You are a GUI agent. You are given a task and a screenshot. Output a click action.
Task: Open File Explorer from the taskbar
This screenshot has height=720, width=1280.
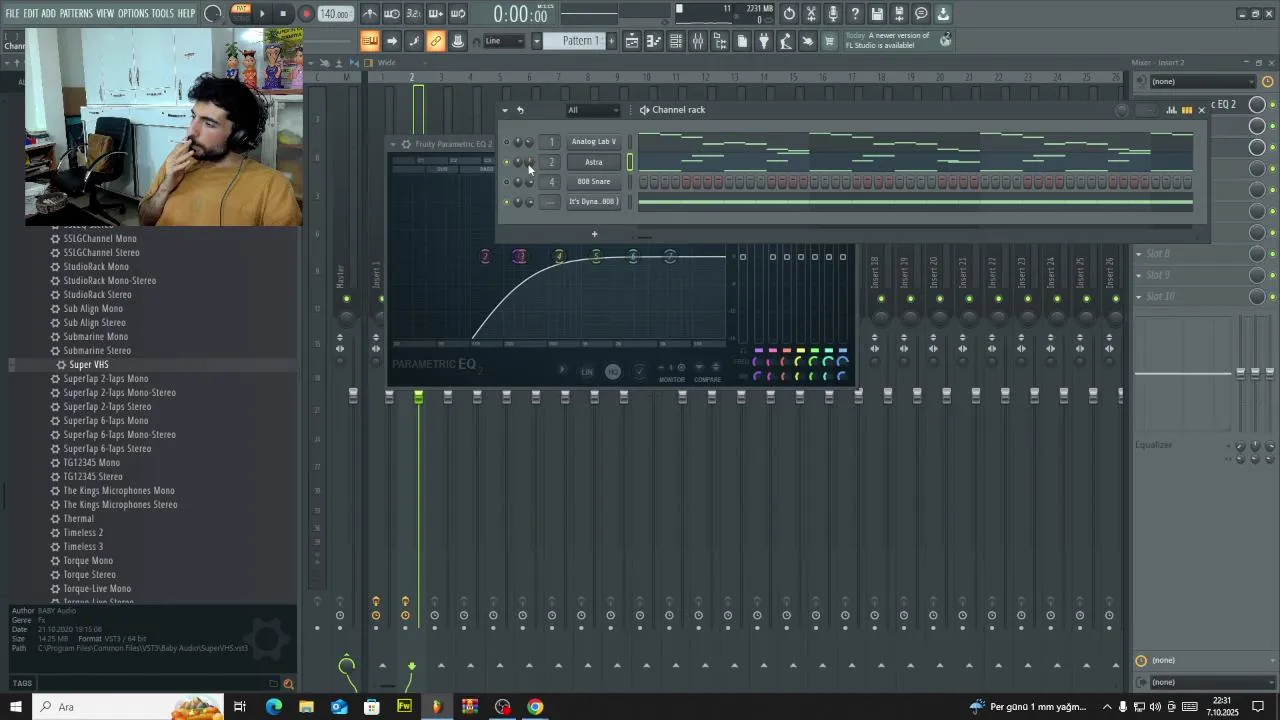tap(306, 707)
